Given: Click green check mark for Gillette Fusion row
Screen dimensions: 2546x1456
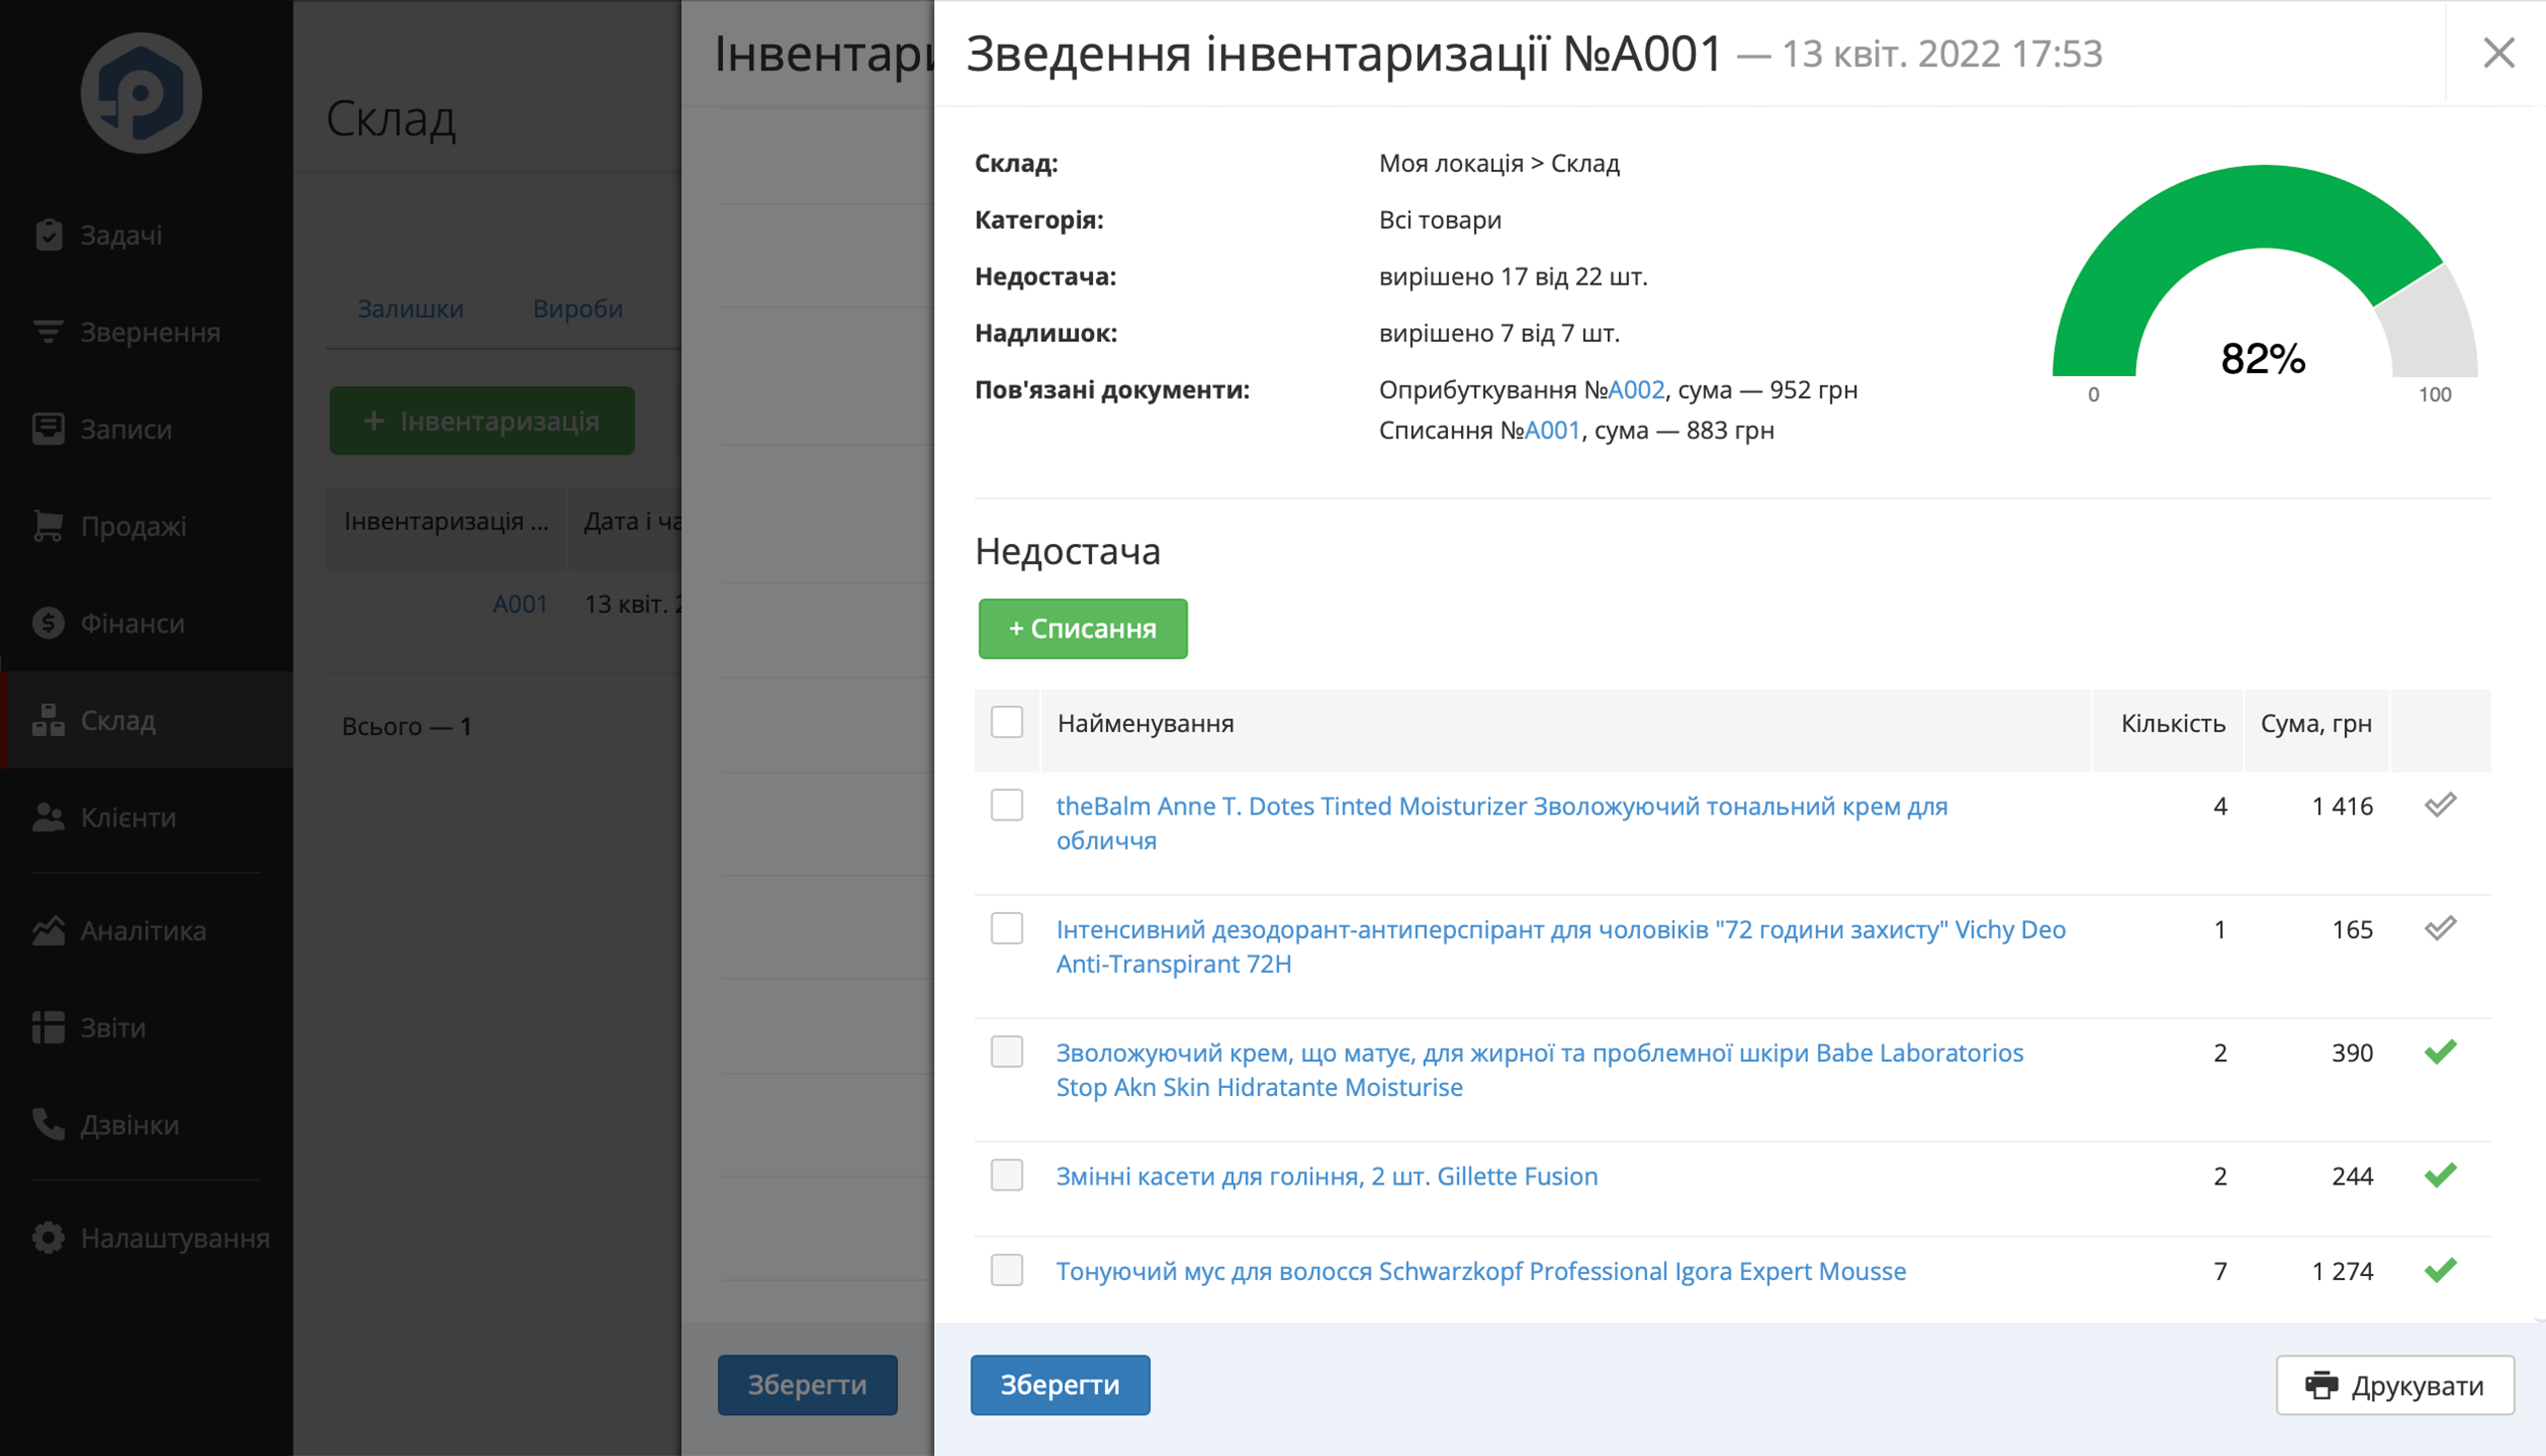Looking at the screenshot, I should (2440, 1176).
